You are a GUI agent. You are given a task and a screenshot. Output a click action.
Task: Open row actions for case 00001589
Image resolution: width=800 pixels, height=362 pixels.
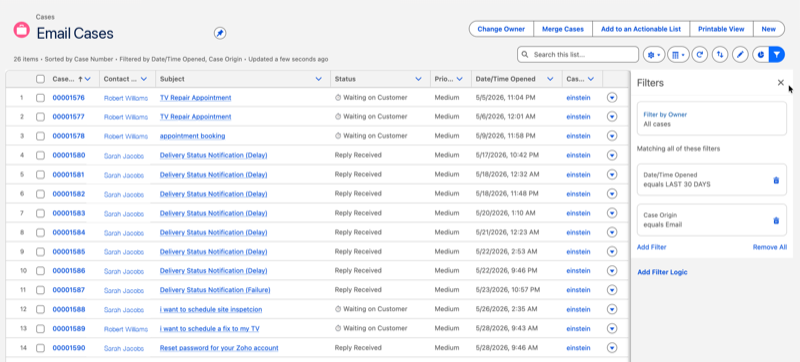pyautogui.click(x=612, y=329)
